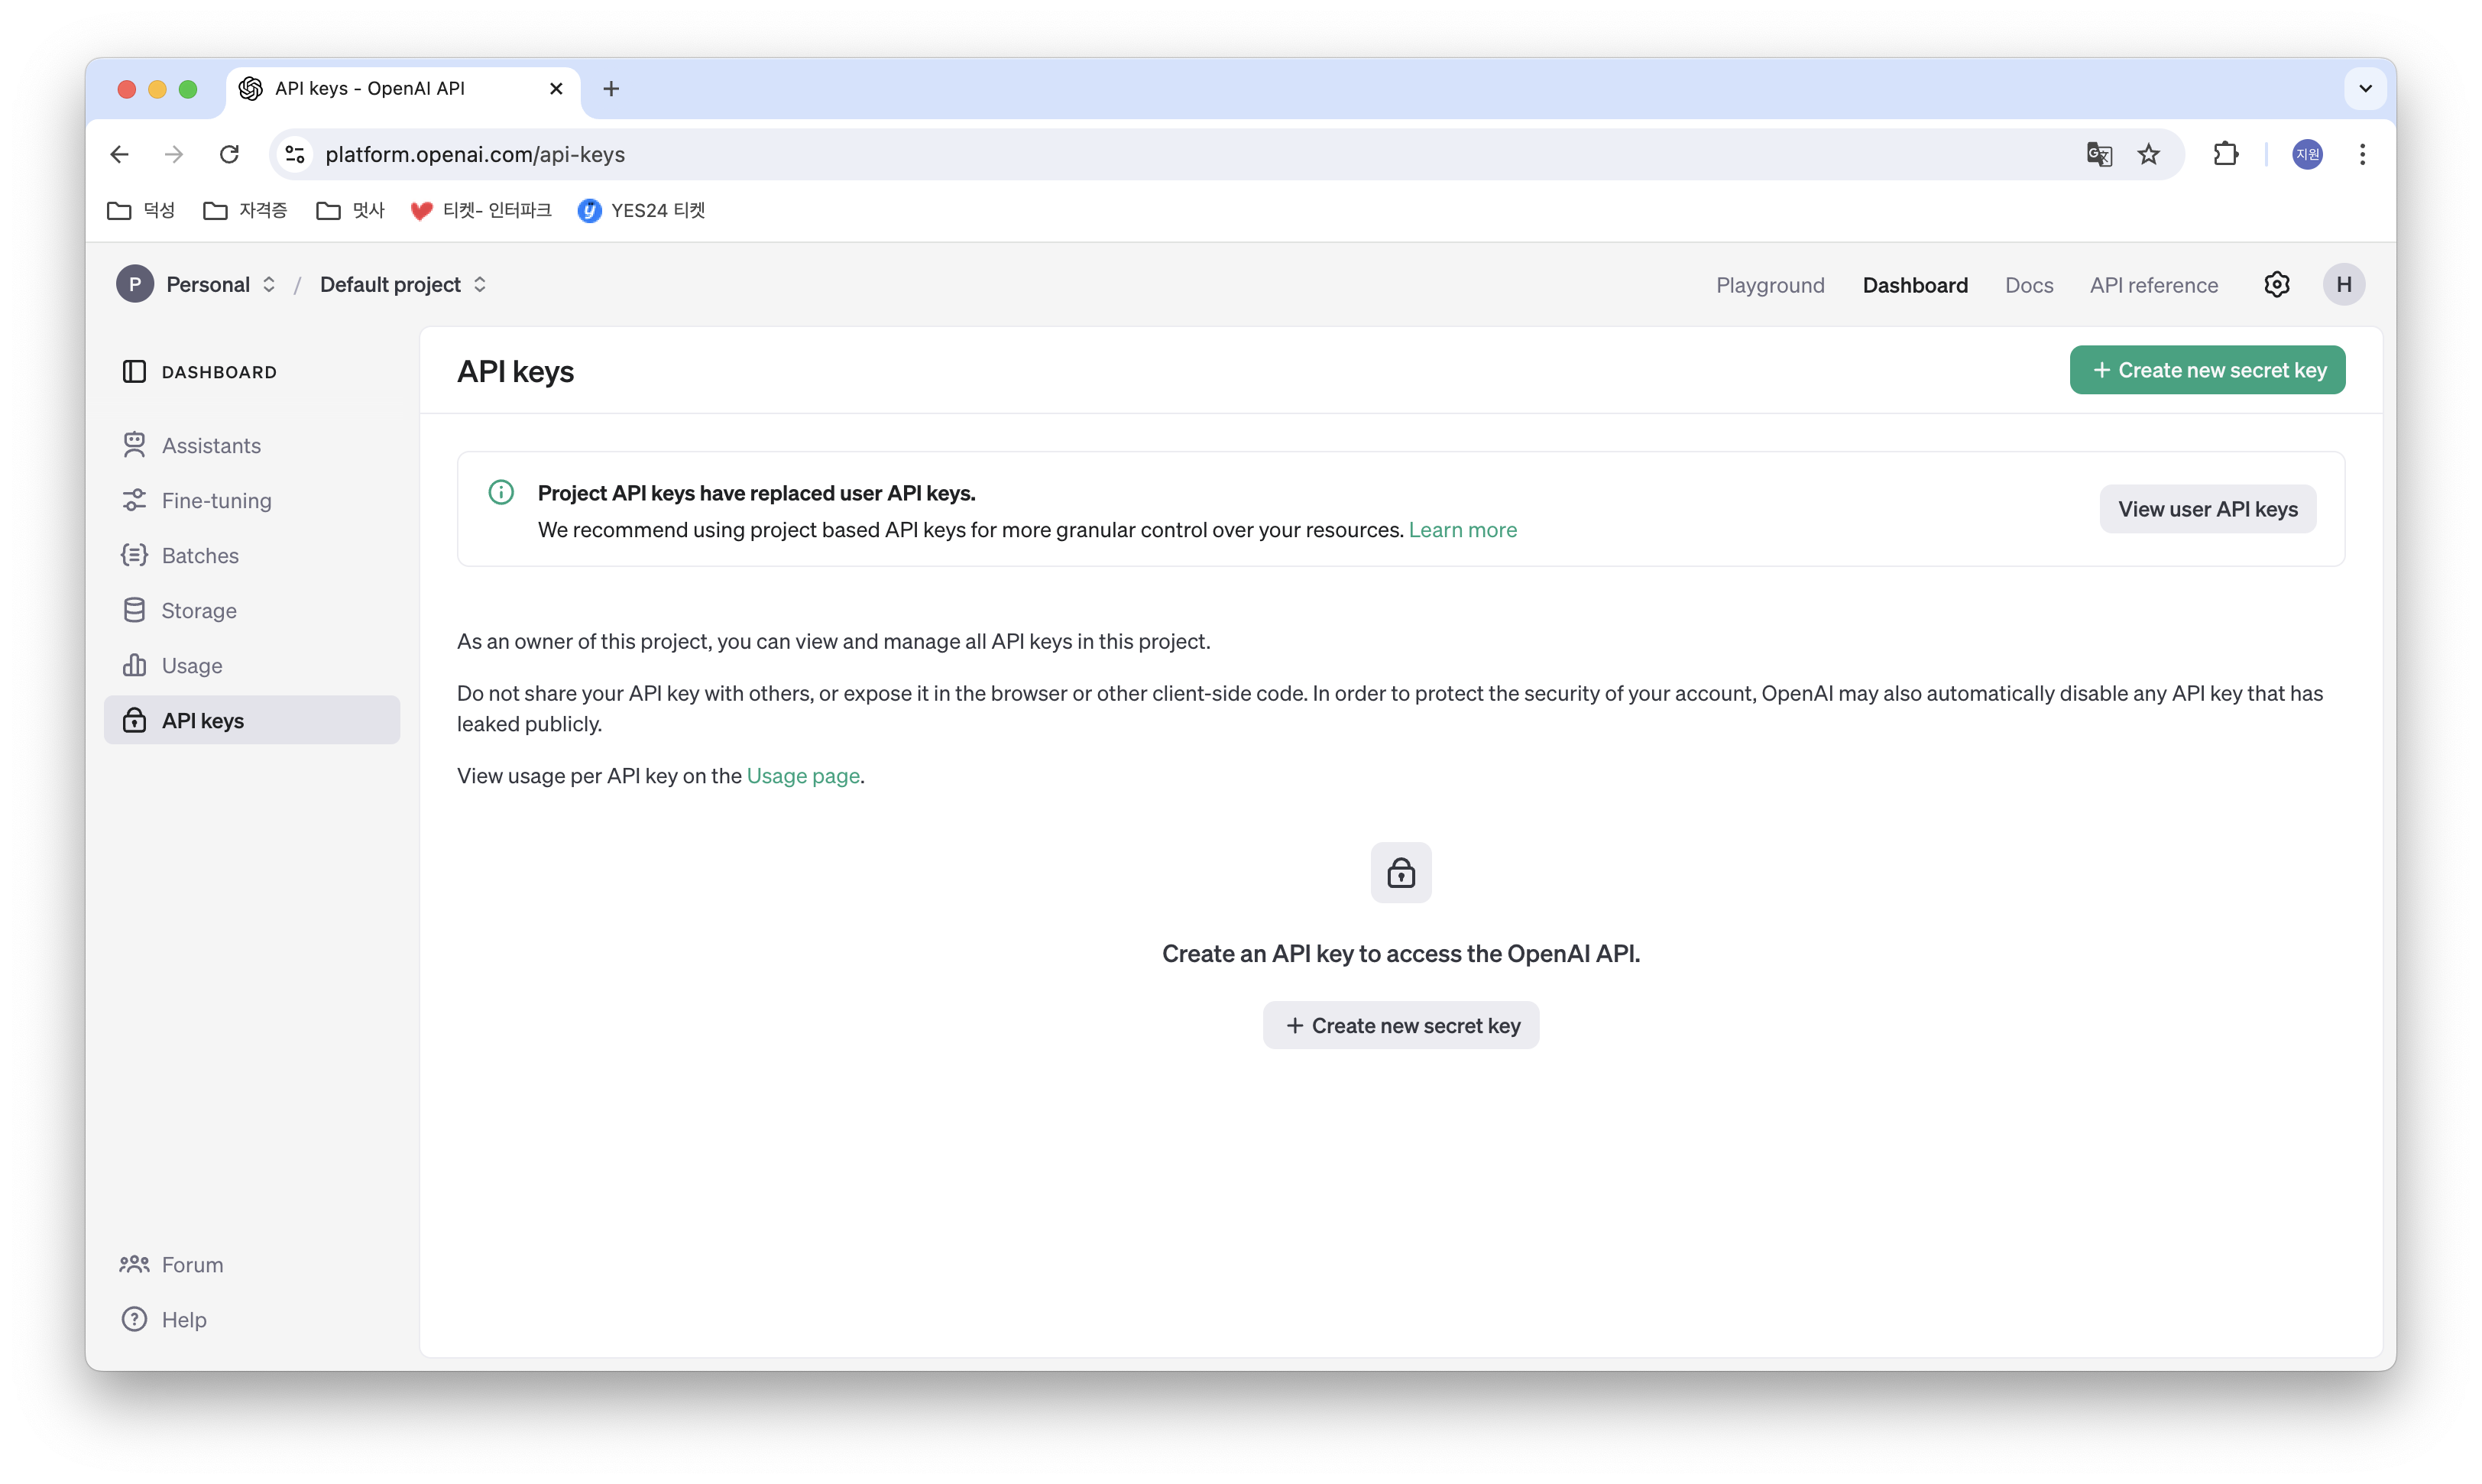Open the settings gear icon

coord(2276,285)
